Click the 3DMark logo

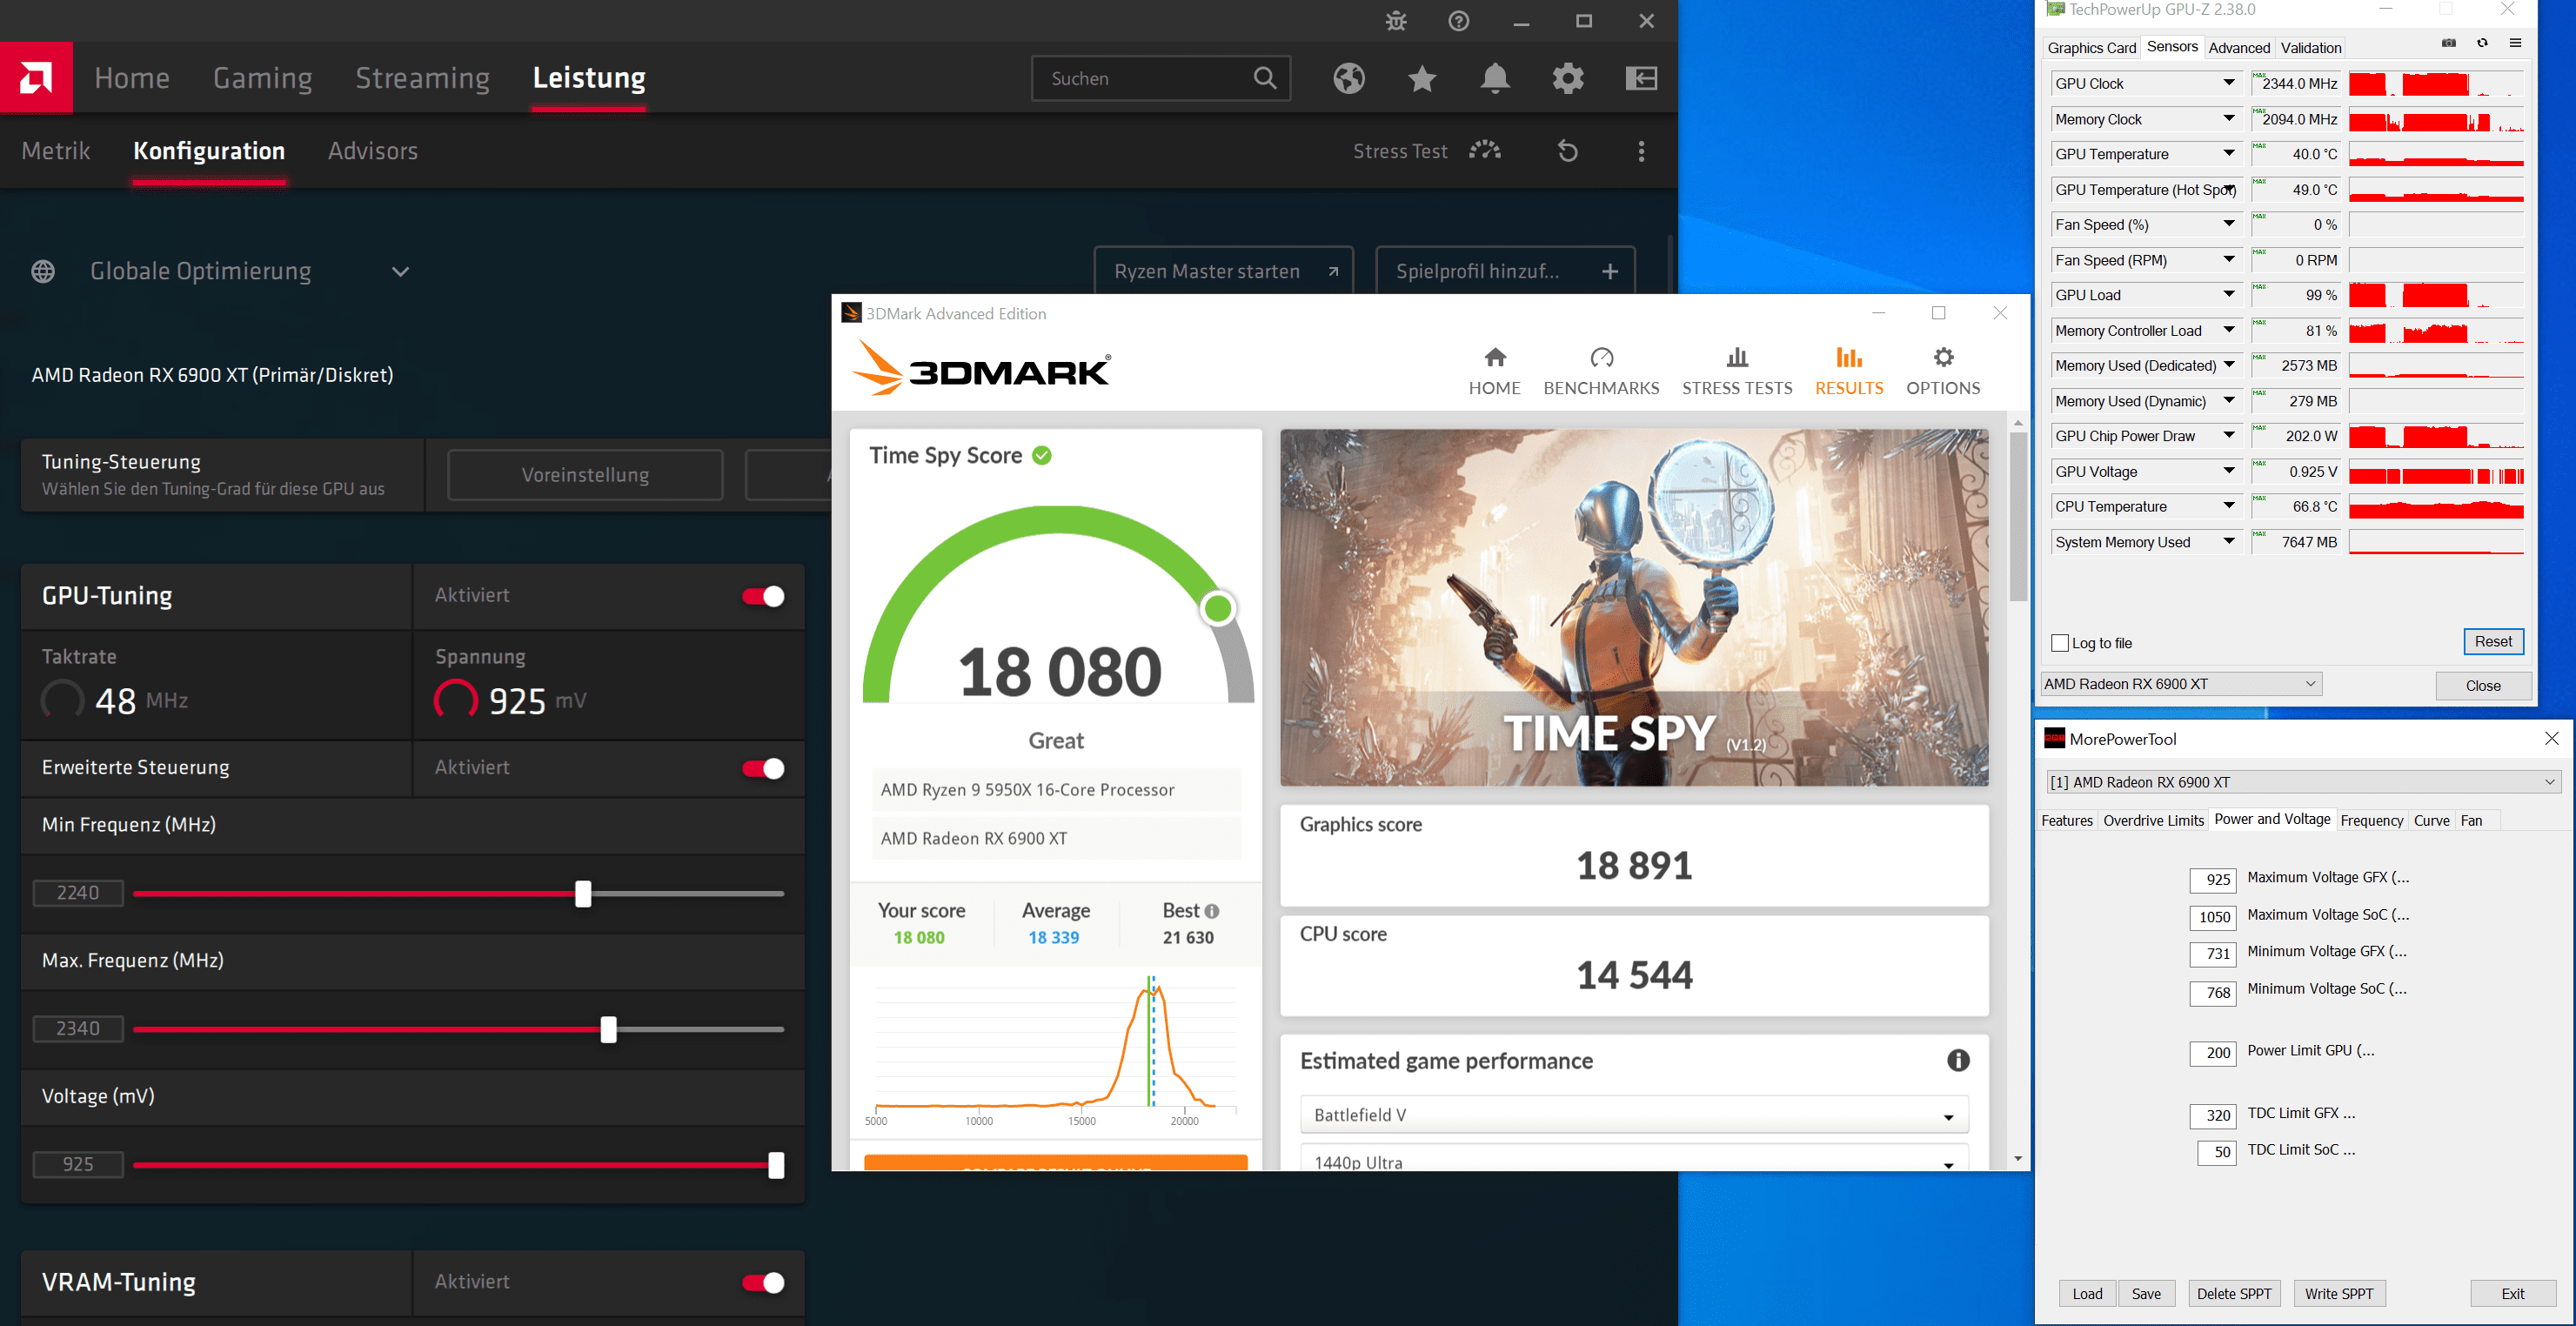pos(980,368)
